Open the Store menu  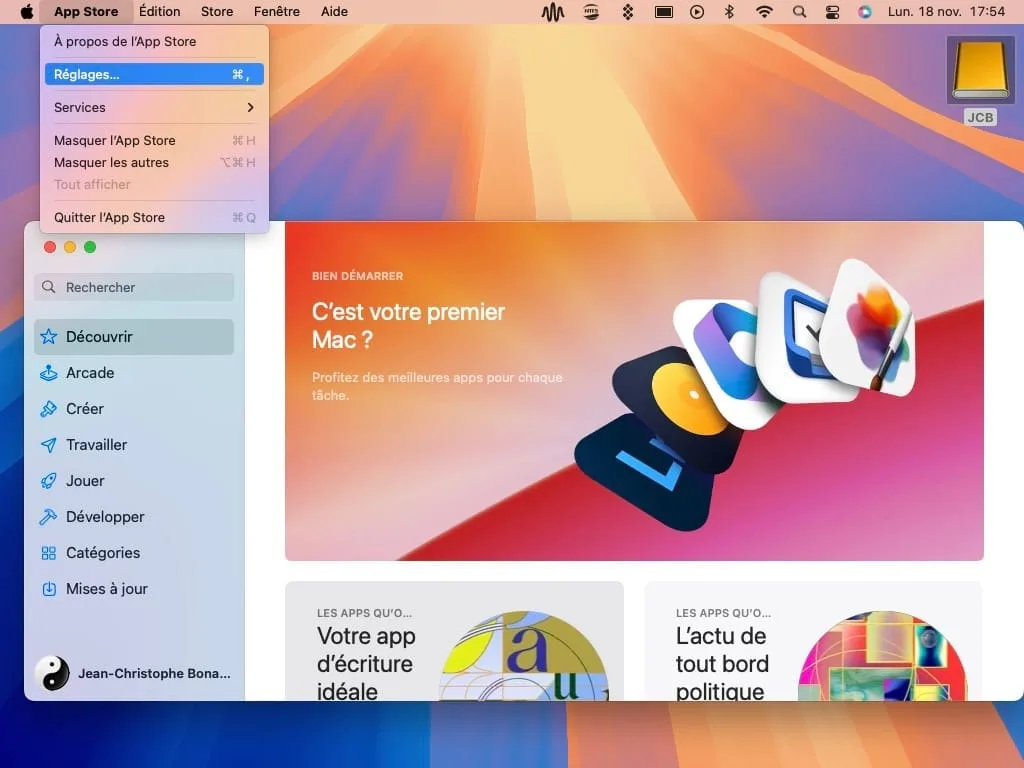coord(217,12)
